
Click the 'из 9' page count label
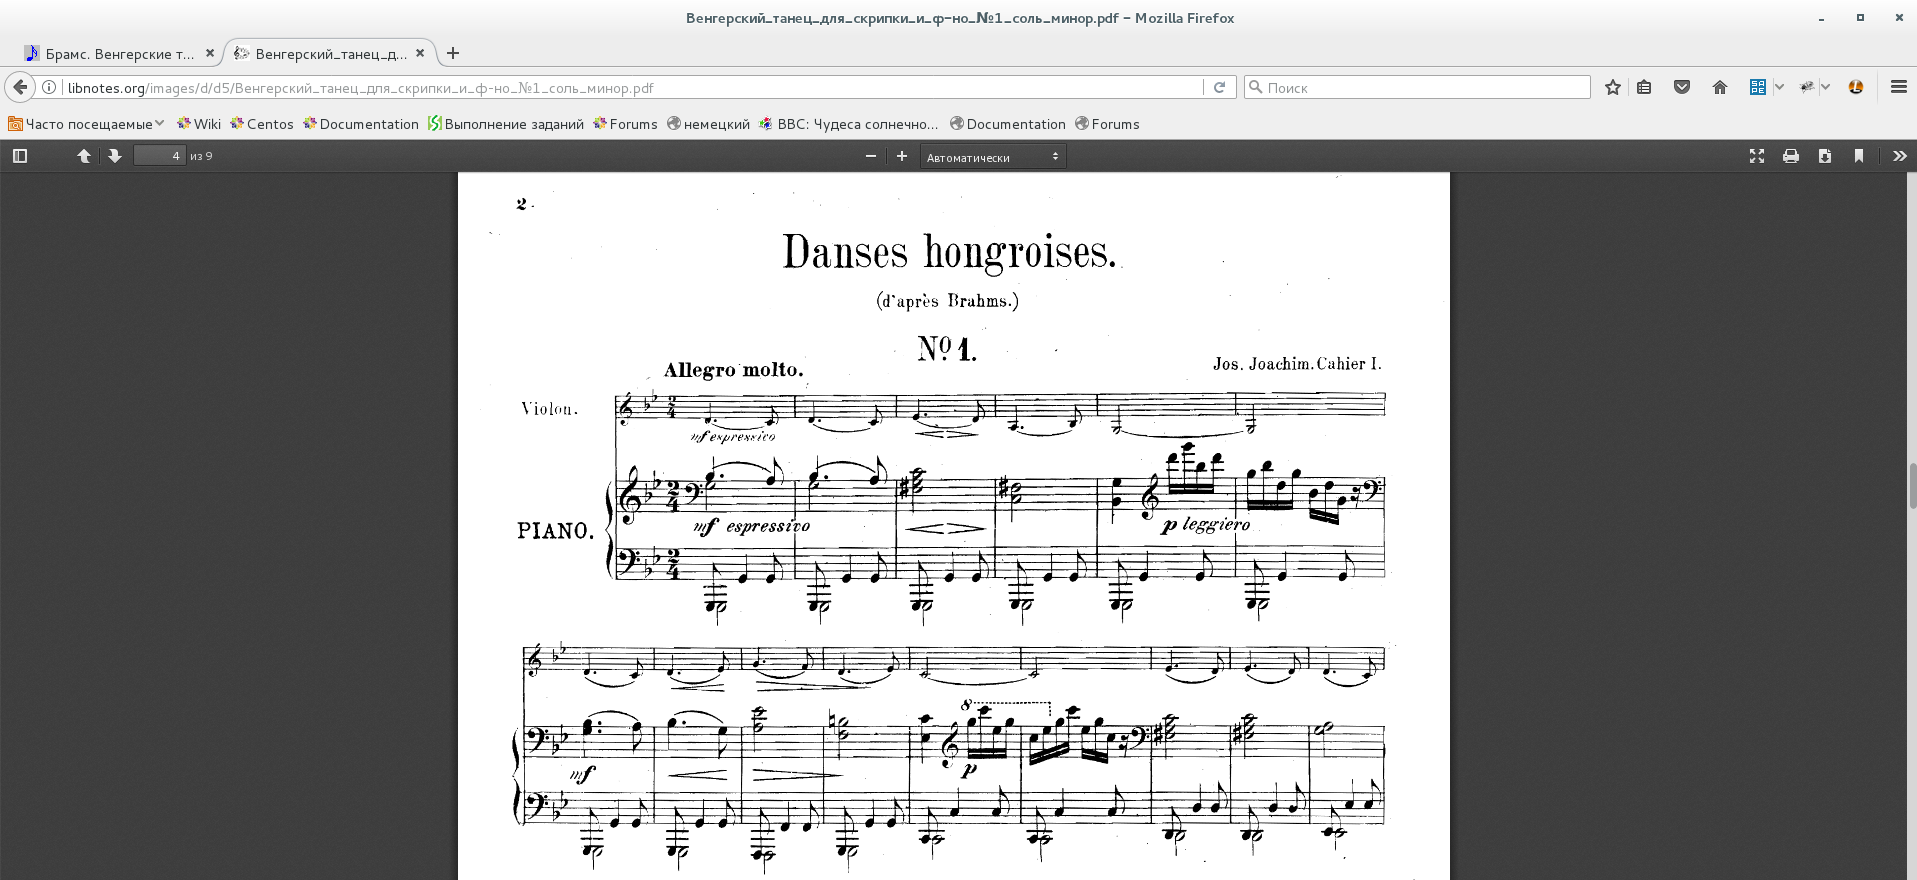[201, 156]
